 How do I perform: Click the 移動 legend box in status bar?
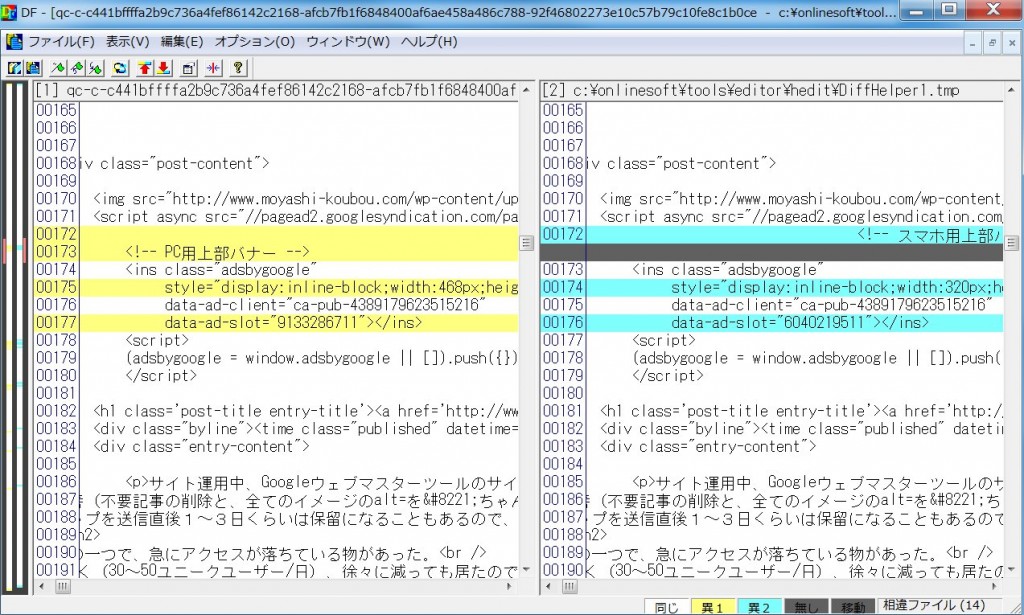point(851,607)
